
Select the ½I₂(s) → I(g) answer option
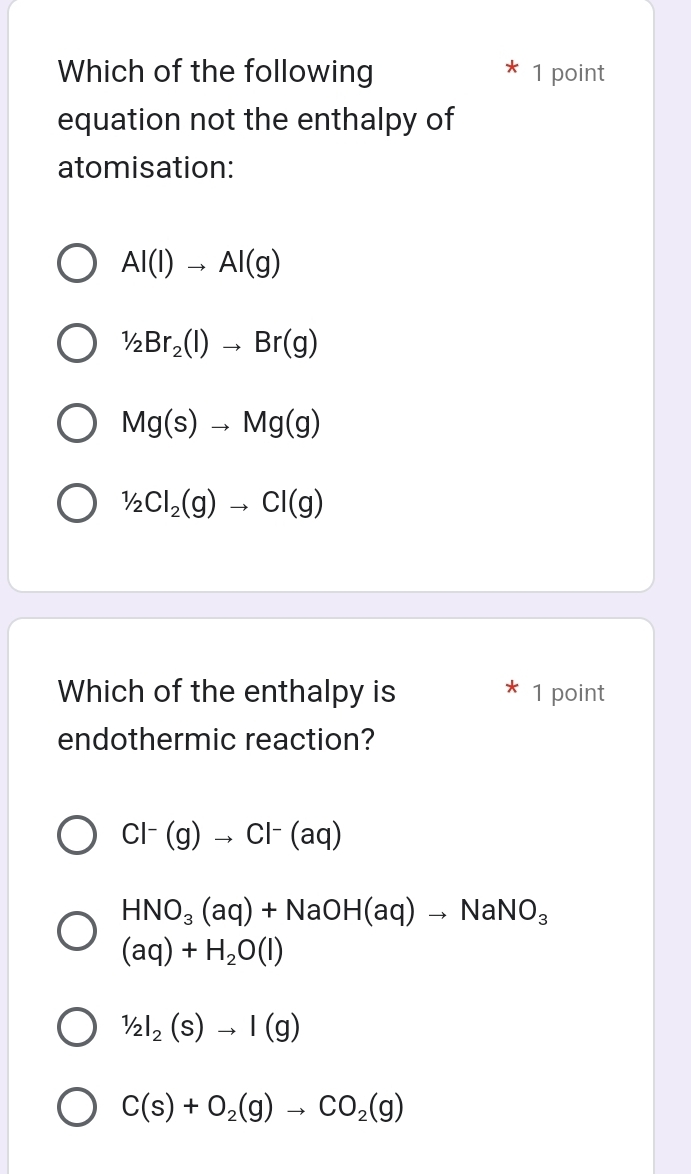coord(77,1026)
